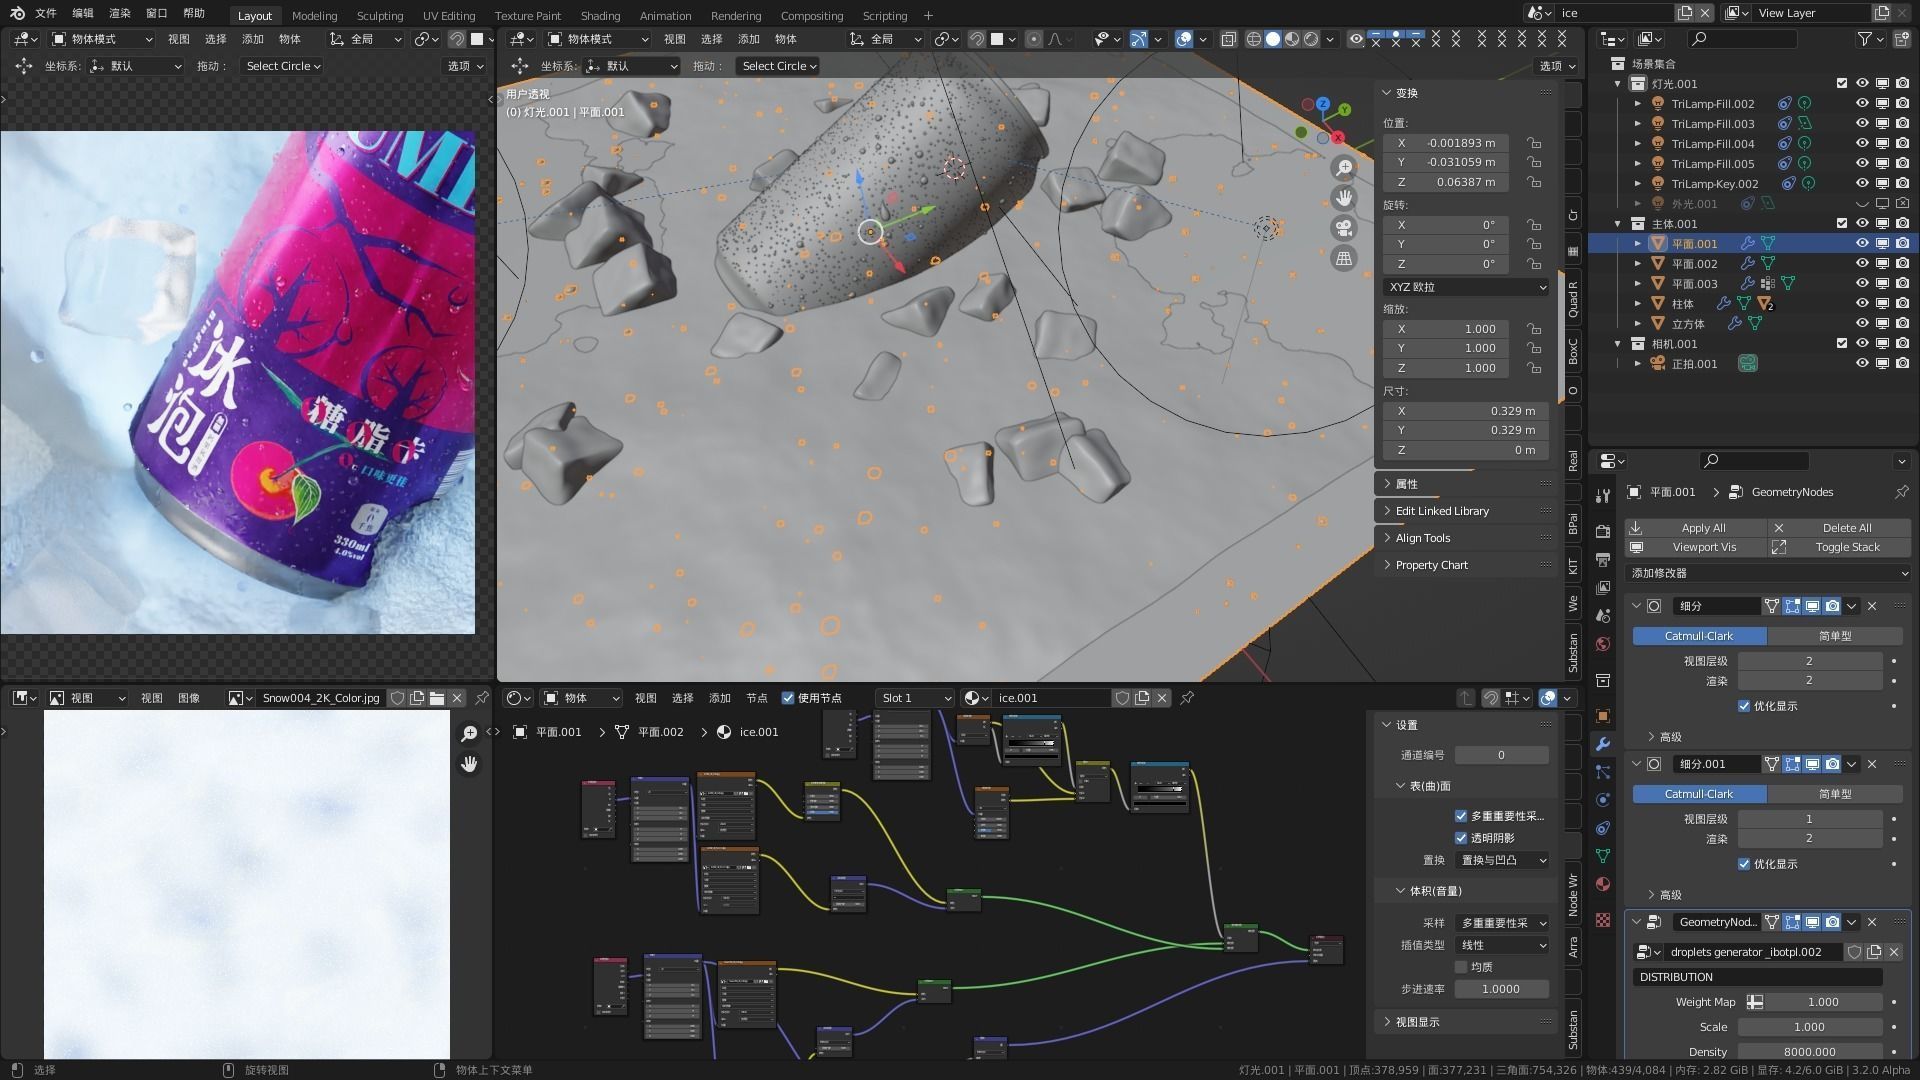The height and width of the screenshot is (1080, 1920).
Task: Toggle 透明阴影 checkbox
Action: click(1461, 838)
